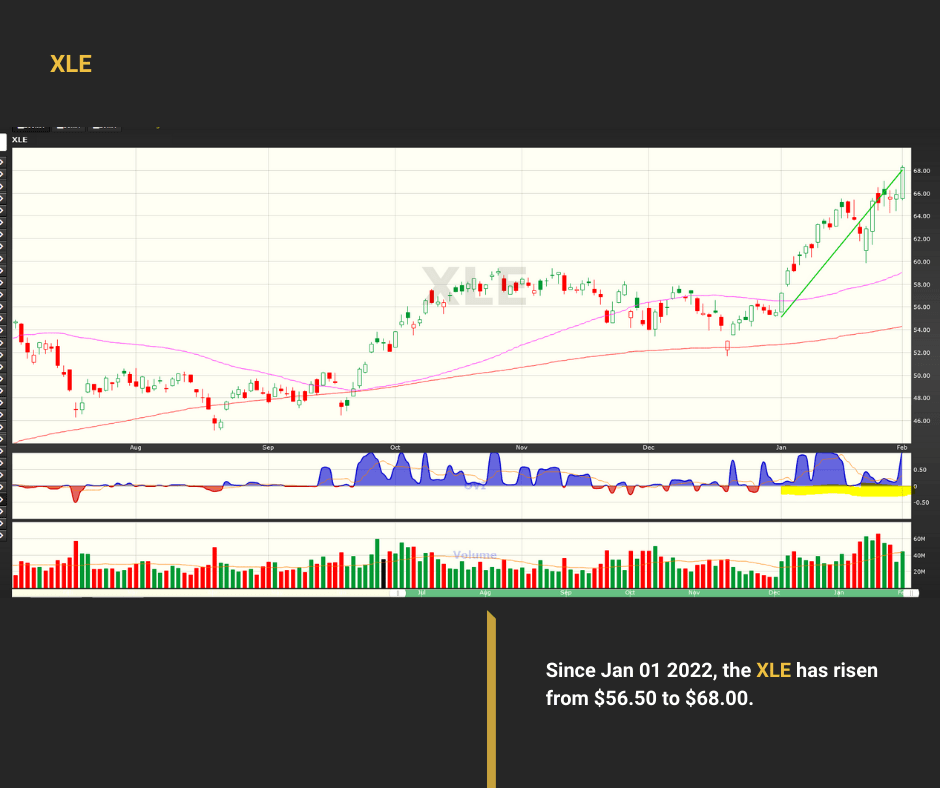Switch to the second tab above the chart
940x788 pixels.
pyautogui.click(x=68, y=127)
